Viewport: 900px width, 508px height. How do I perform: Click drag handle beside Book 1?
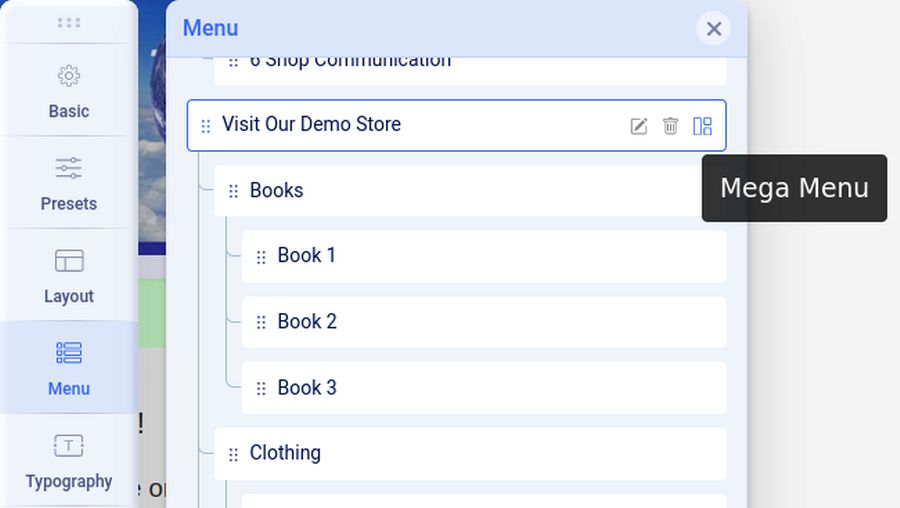pyautogui.click(x=261, y=257)
